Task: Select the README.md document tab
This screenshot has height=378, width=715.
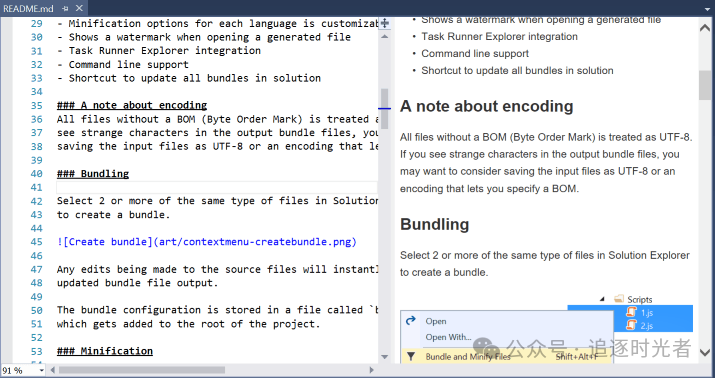Action: 28,8
